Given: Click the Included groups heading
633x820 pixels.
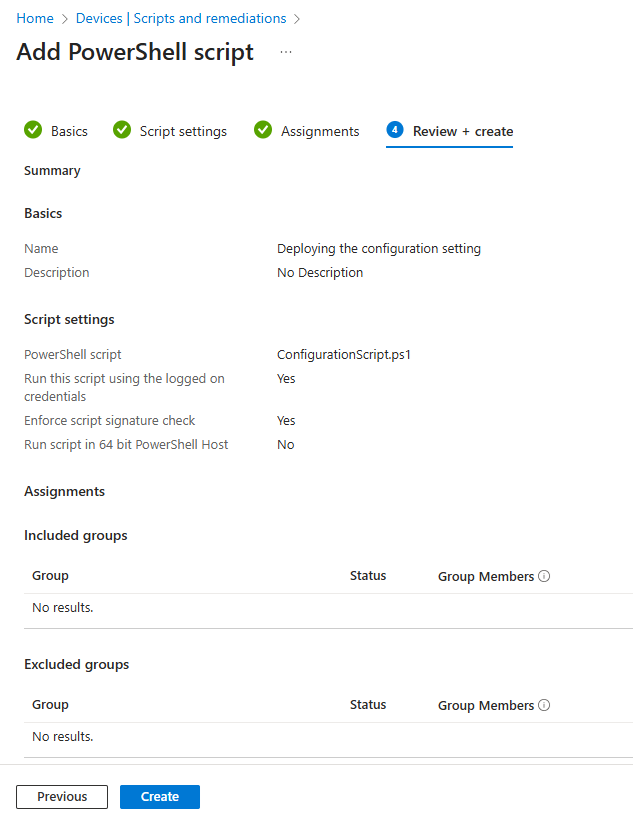Looking at the screenshot, I should tap(76, 536).
